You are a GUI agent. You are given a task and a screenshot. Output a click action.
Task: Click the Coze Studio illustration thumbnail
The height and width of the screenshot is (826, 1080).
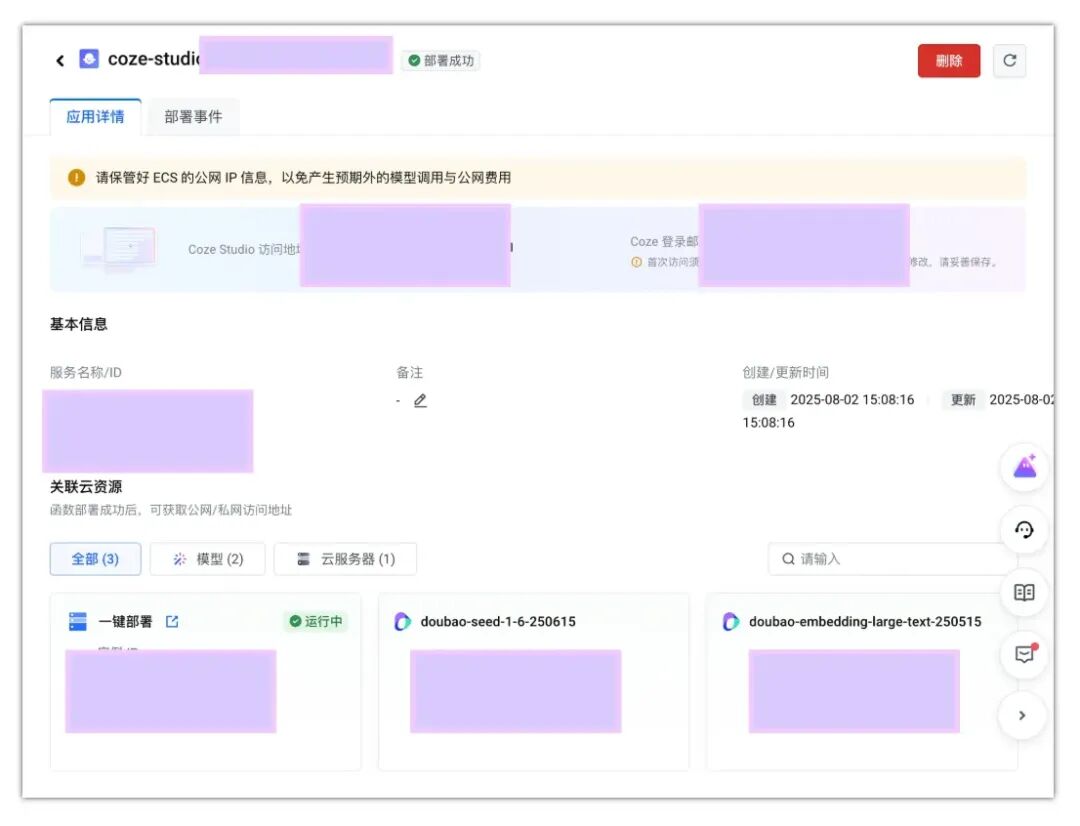(118, 249)
